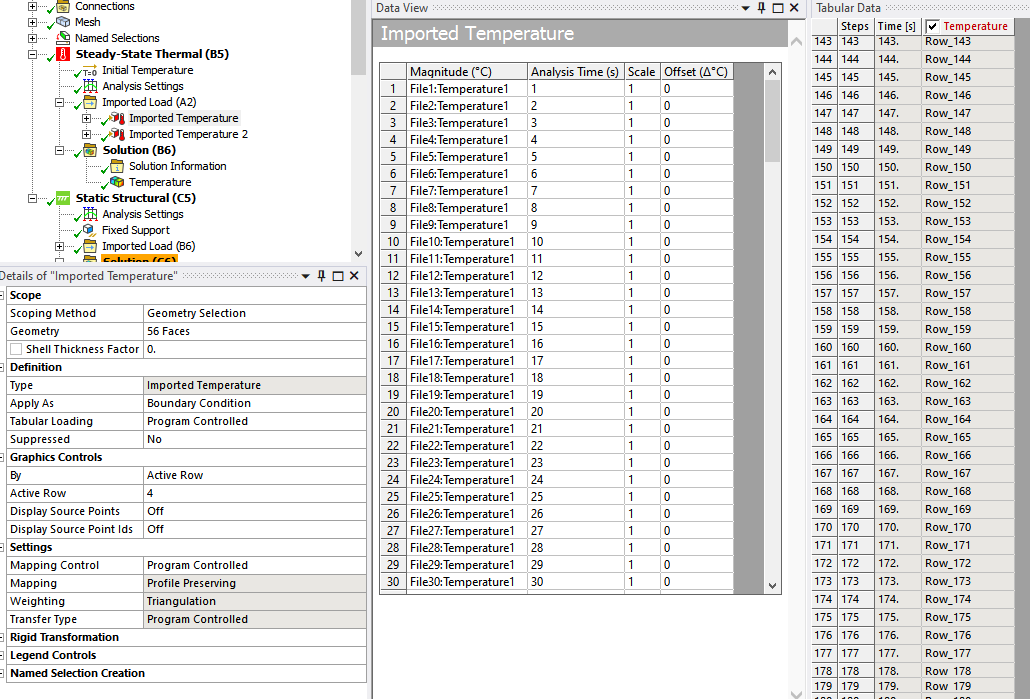Click the Data View scroll up arrow
The image size is (1030, 699).
point(772,72)
